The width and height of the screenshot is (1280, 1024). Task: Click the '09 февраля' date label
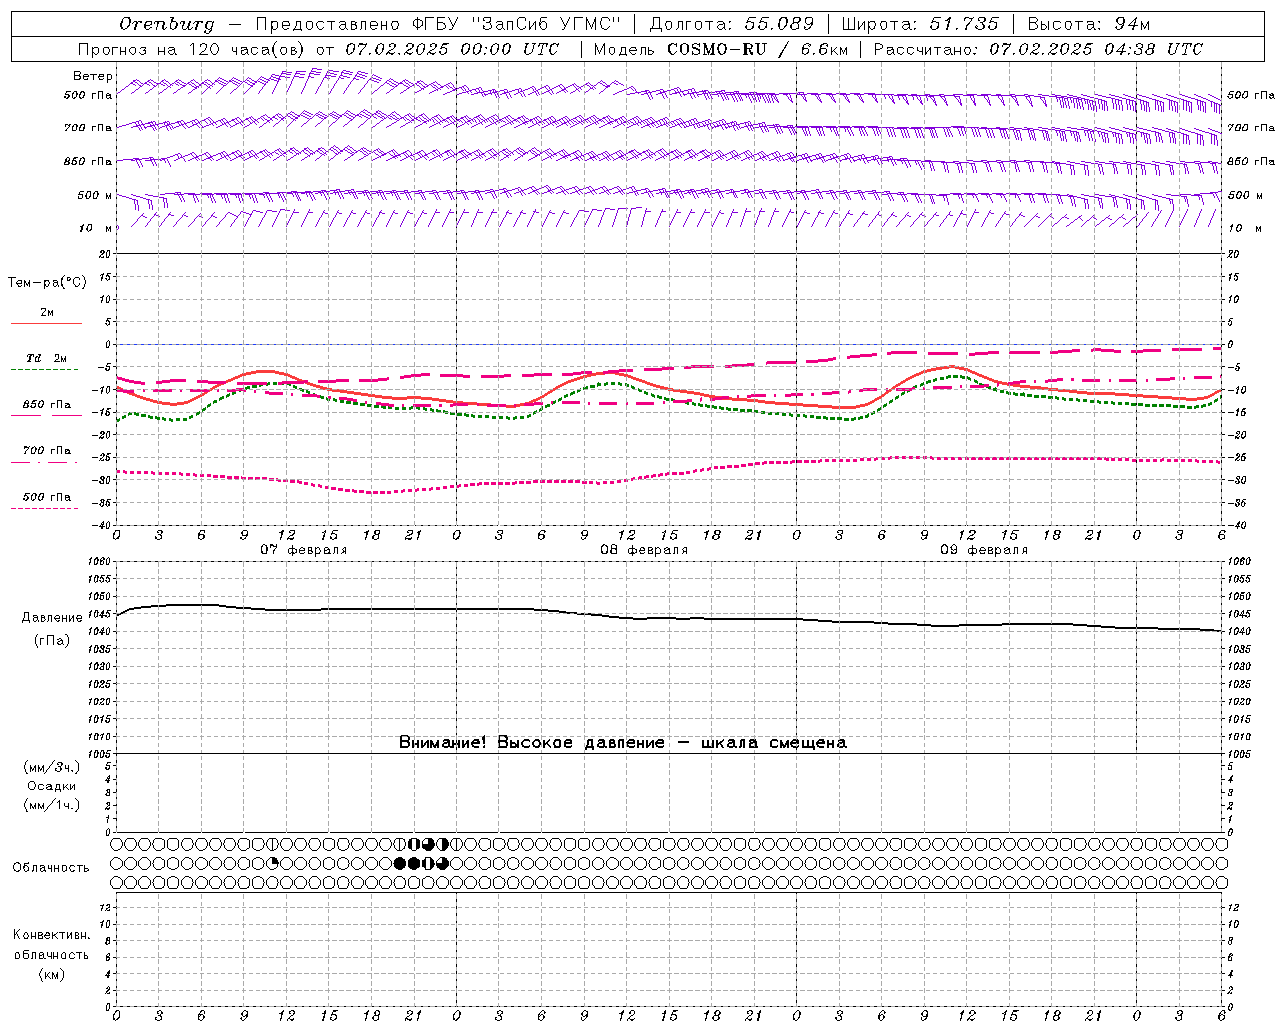pyautogui.click(x=984, y=550)
